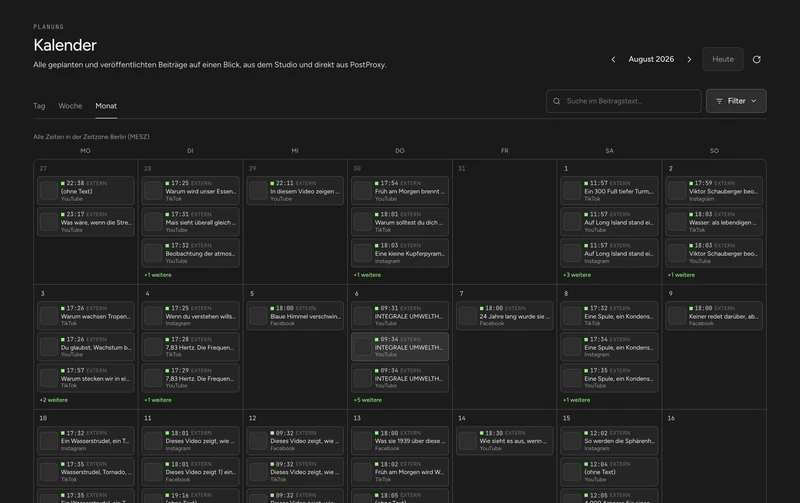Viewport: 800px width, 503px height.
Task: Open 17:34 Eine Spule Instagram post
Action: tap(609, 347)
